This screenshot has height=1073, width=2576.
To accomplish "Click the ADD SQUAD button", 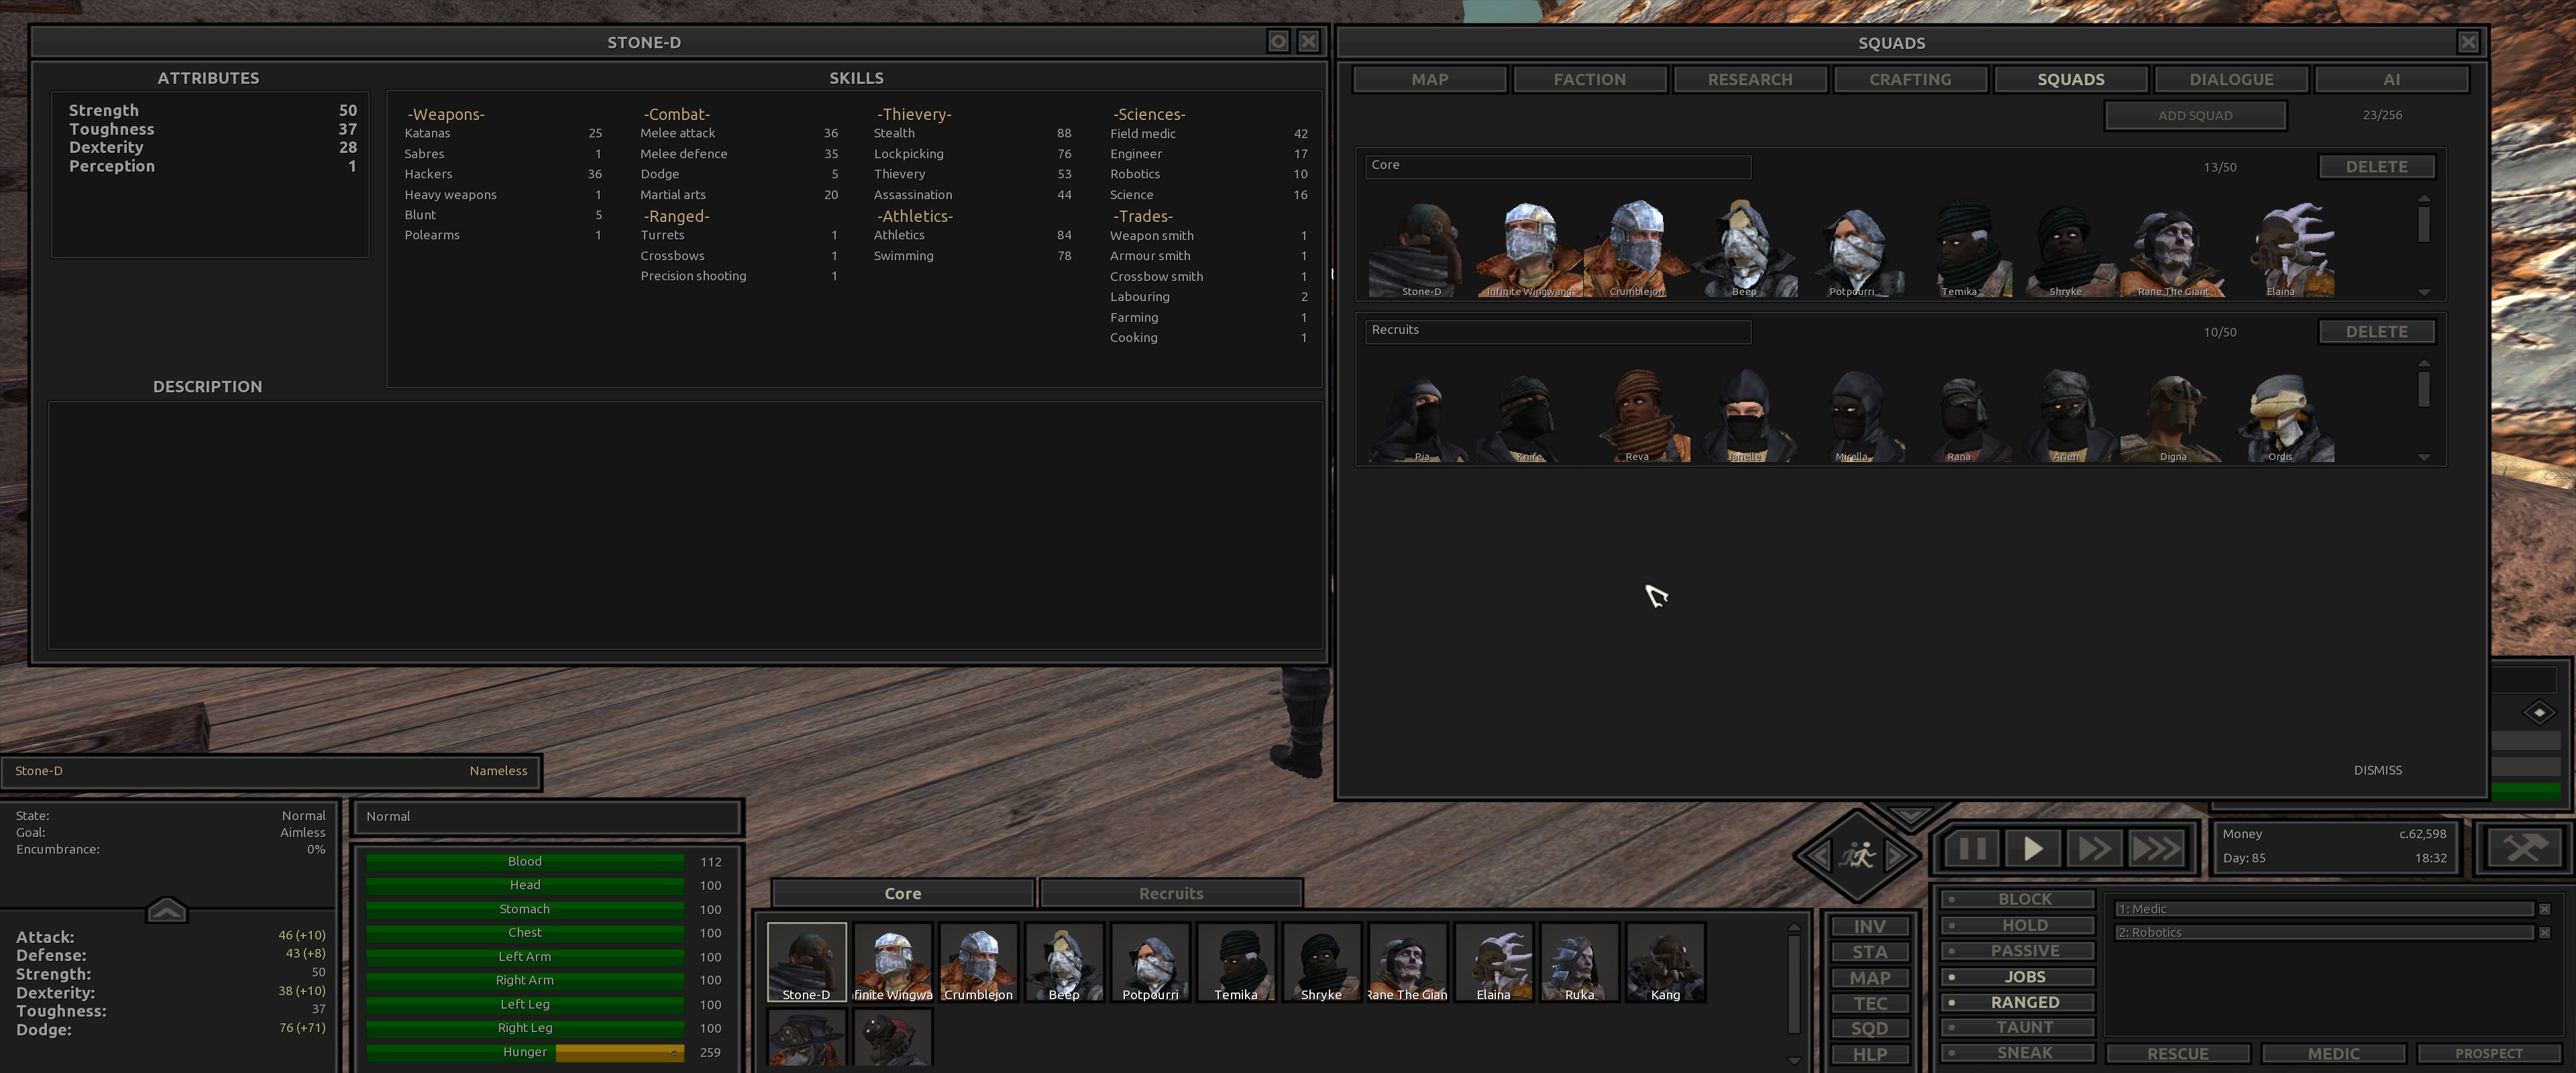I will point(2195,115).
